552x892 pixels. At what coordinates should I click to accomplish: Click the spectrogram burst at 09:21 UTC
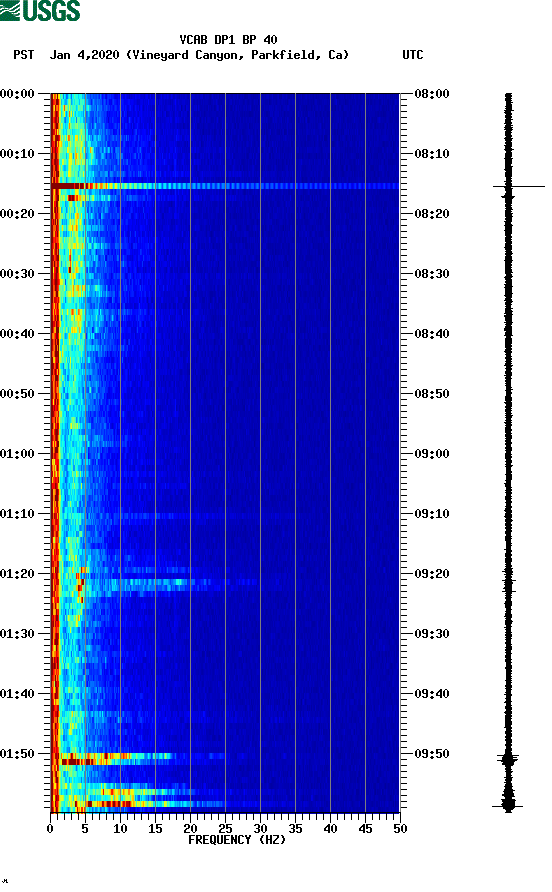click(154, 583)
